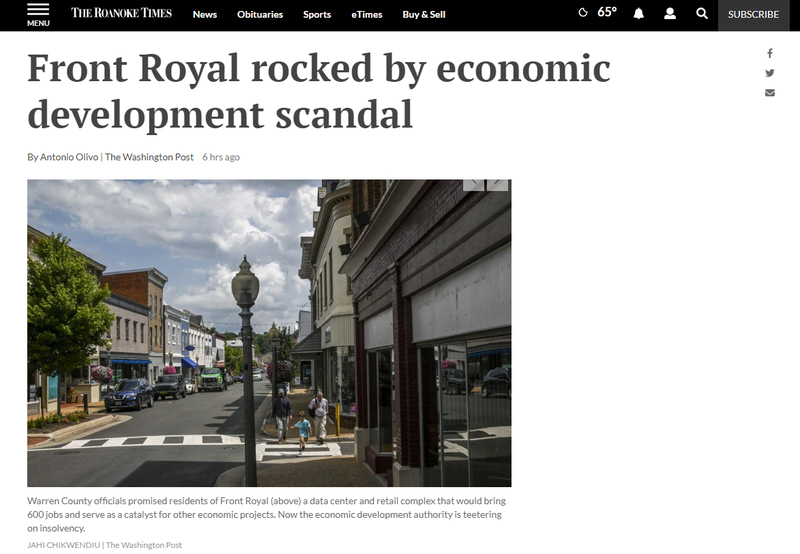Click author name Antonio Olivo
Image resolution: width=800 pixels, height=554 pixels.
point(69,157)
